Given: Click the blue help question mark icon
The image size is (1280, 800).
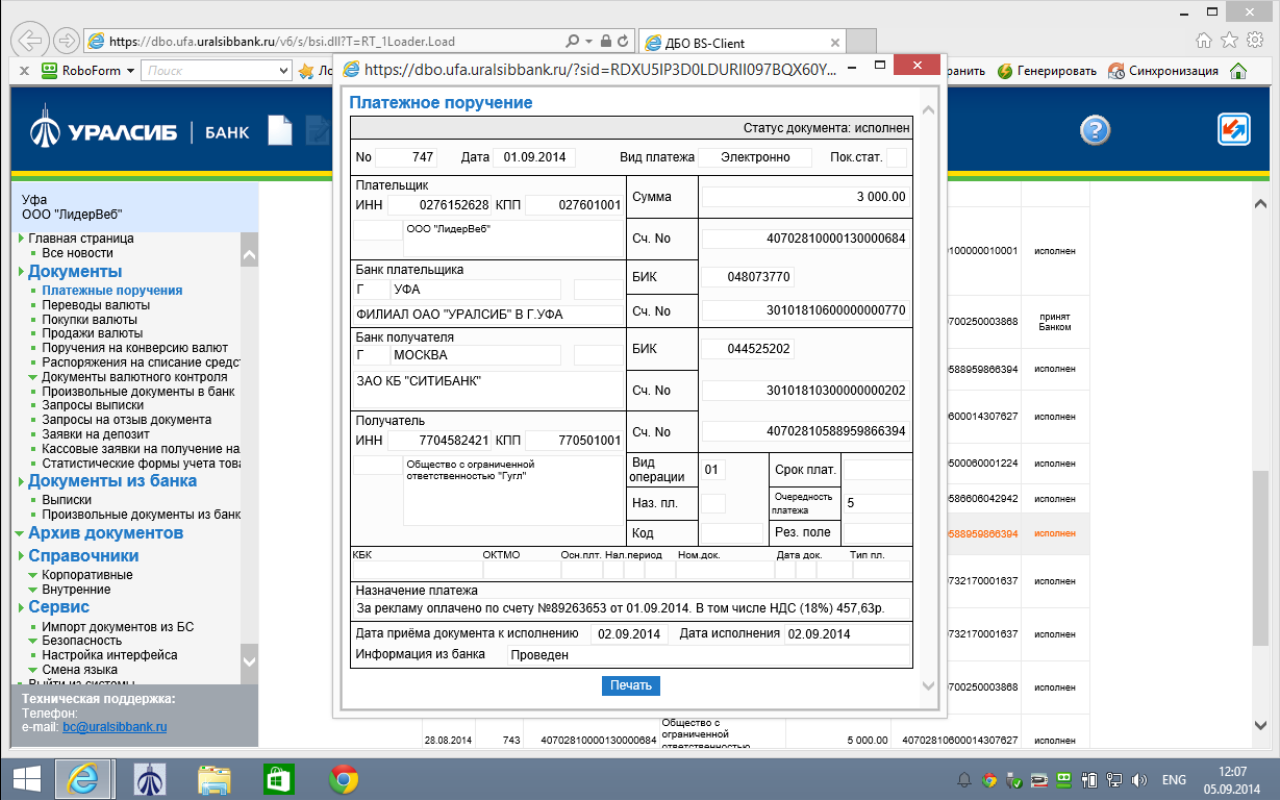Looking at the screenshot, I should [1096, 130].
